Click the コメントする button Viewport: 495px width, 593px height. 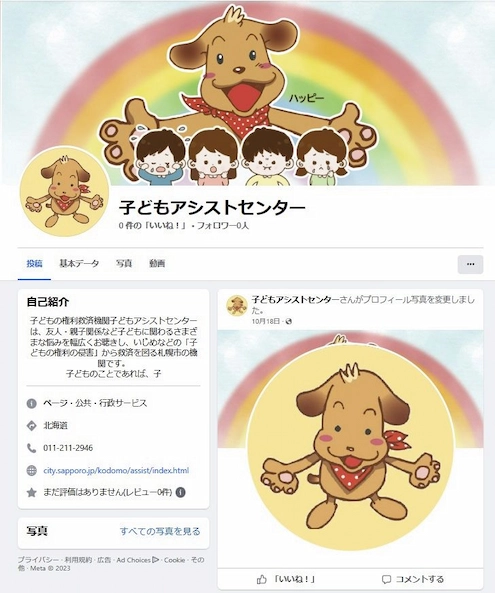coord(413,579)
